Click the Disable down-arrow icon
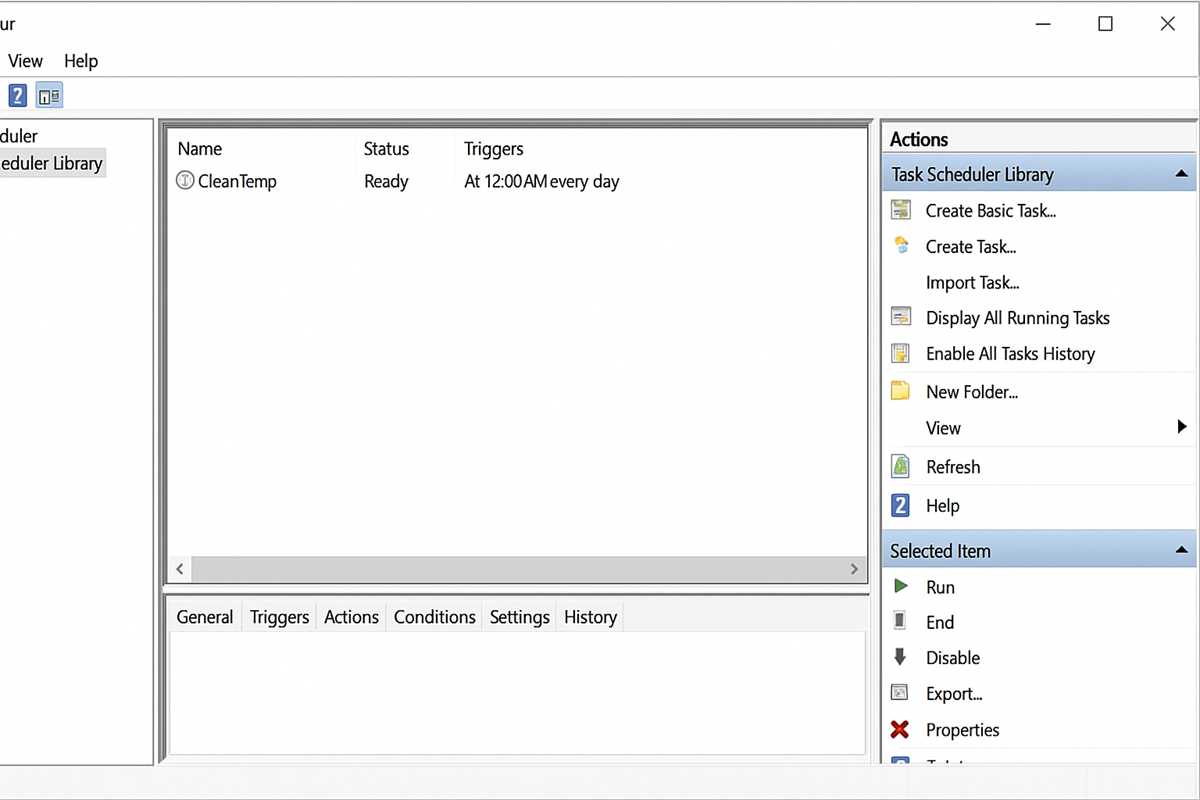 pyautogui.click(x=901, y=658)
